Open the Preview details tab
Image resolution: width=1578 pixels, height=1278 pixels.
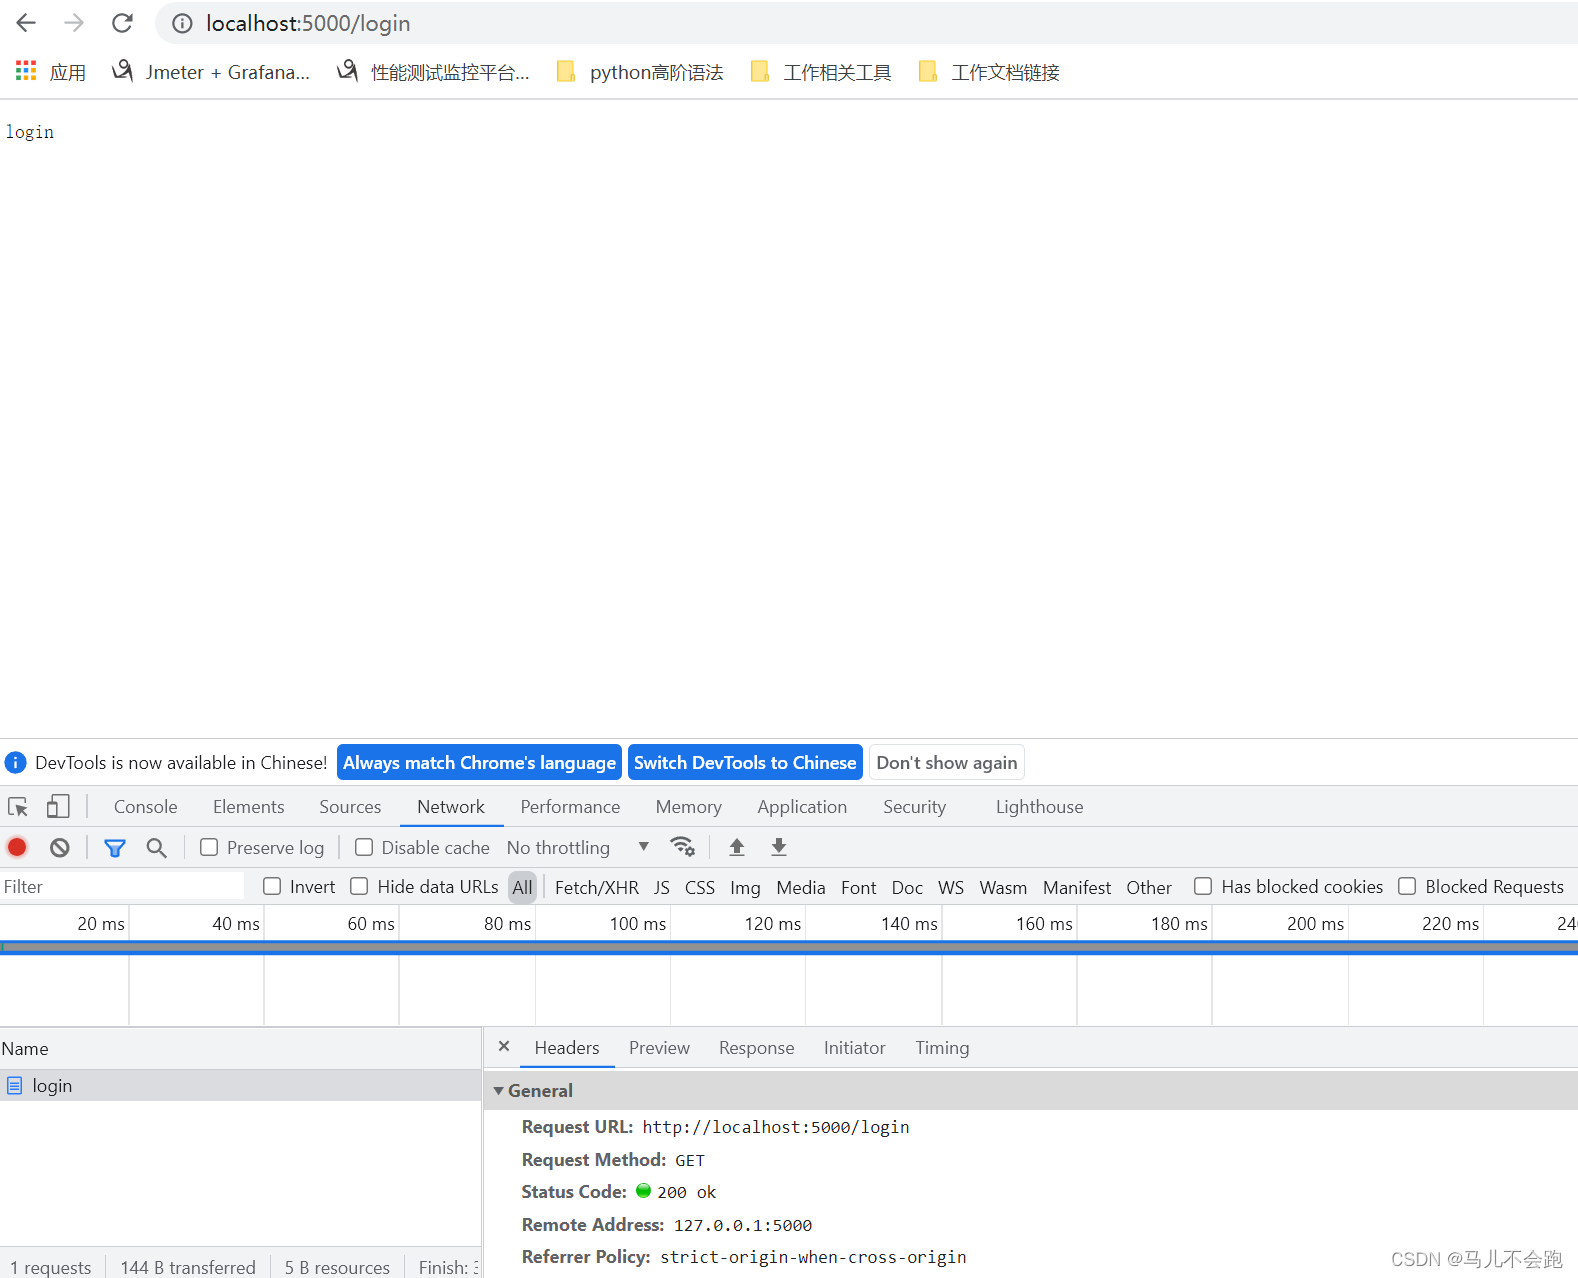point(659,1048)
